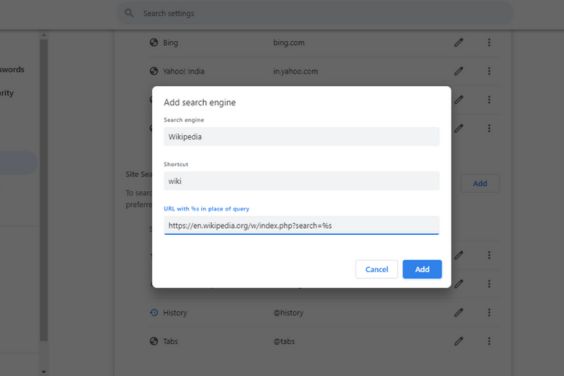564x376 pixels.
Task: Select the Bing search engine entry
Action: pos(170,43)
